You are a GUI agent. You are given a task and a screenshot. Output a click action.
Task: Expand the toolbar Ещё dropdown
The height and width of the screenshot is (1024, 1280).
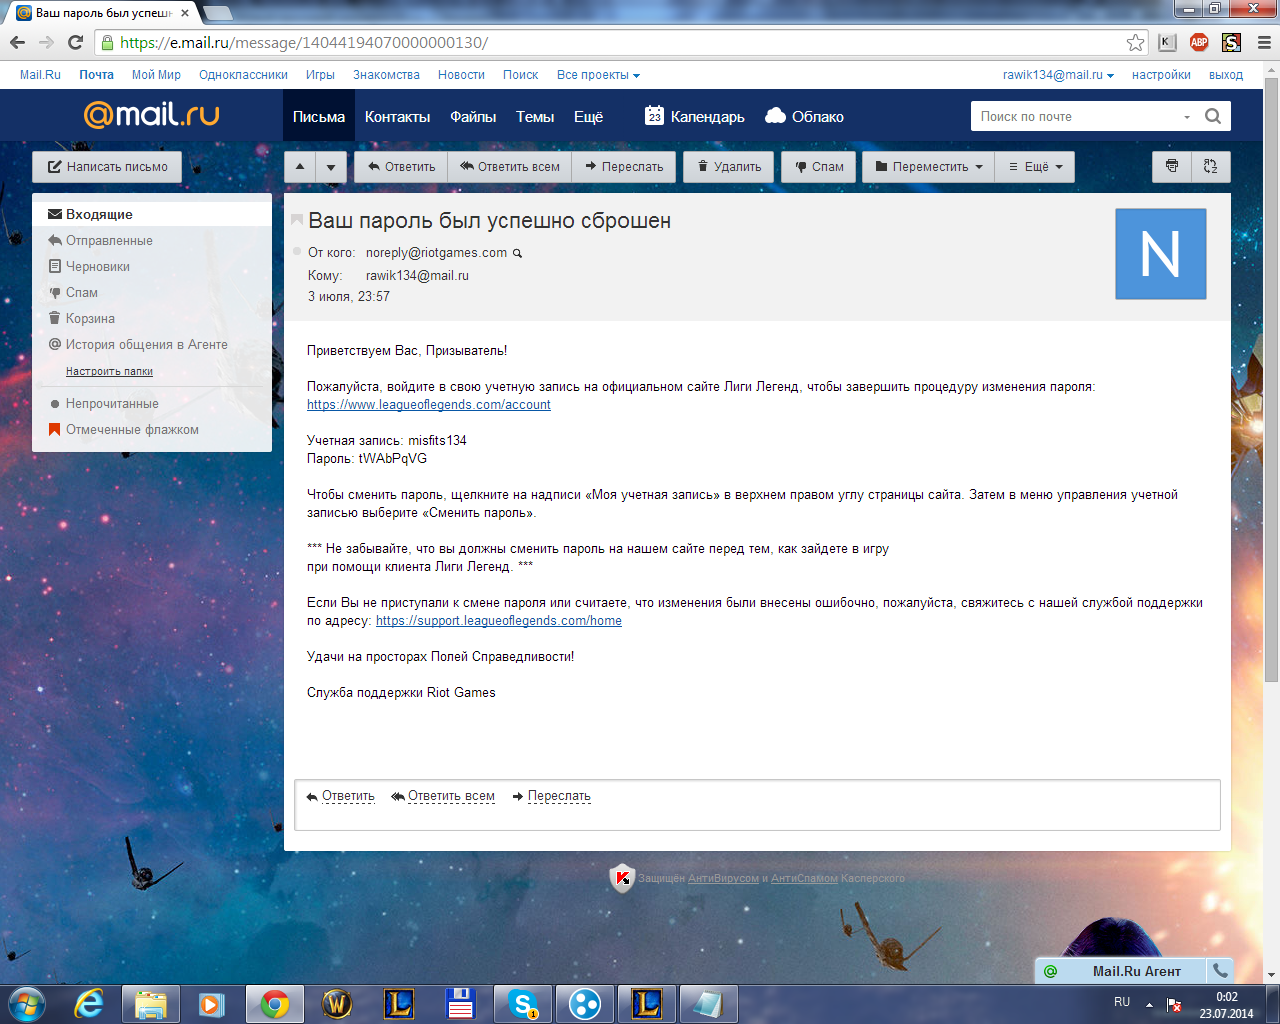tap(1035, 167)
